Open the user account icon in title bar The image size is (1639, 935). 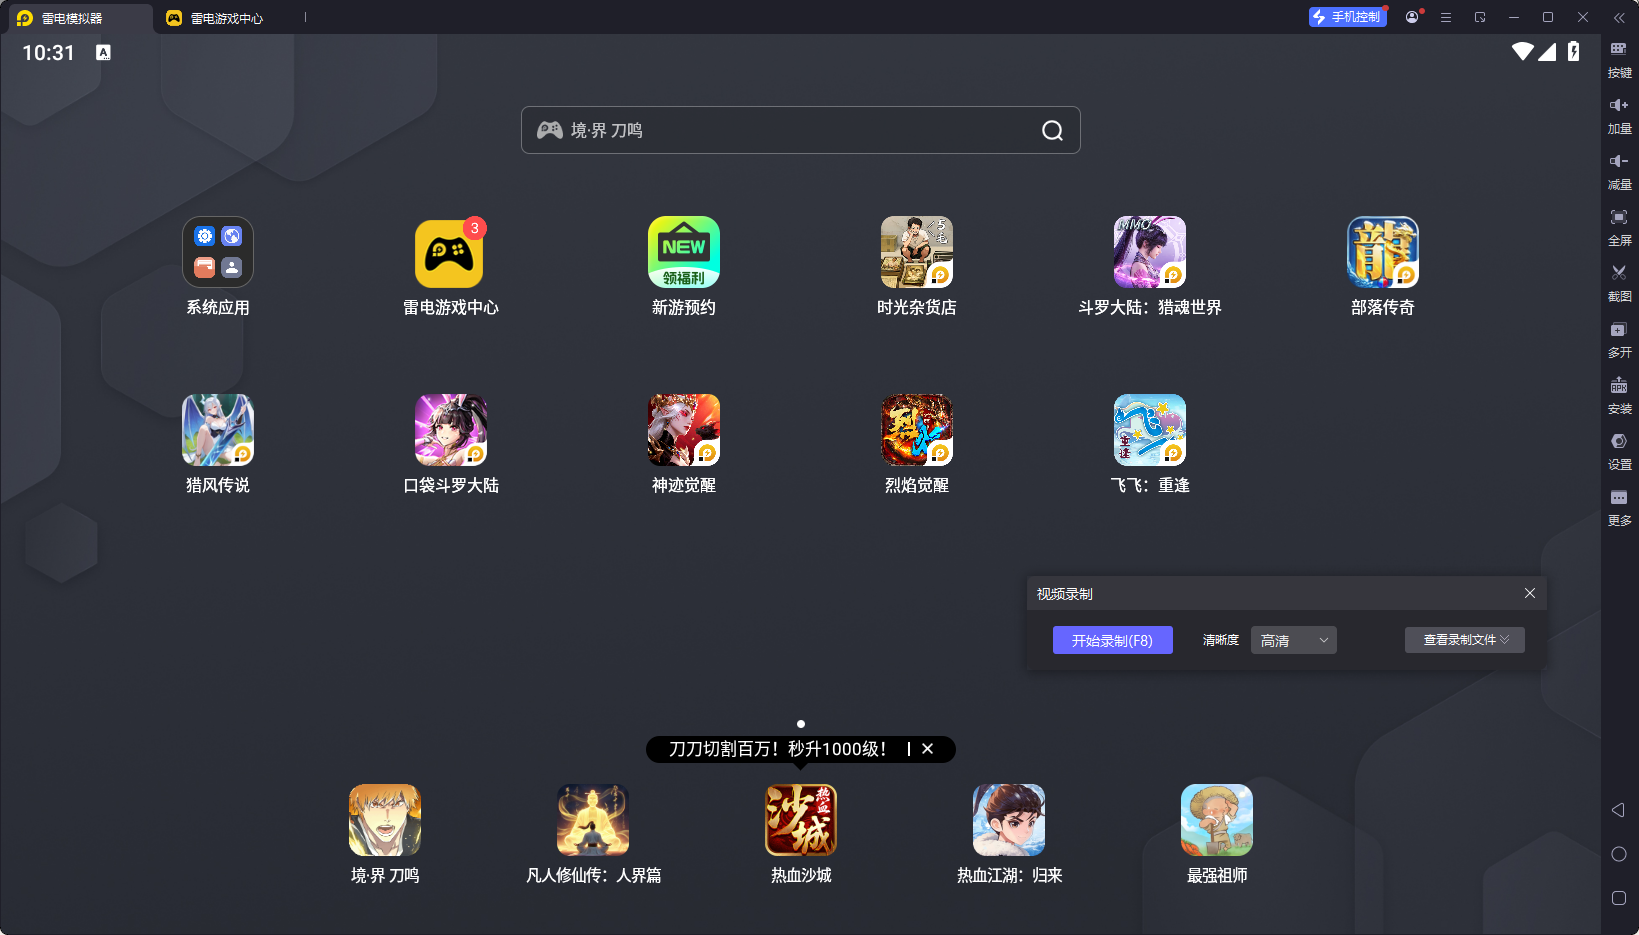(x=1412, y=17)
